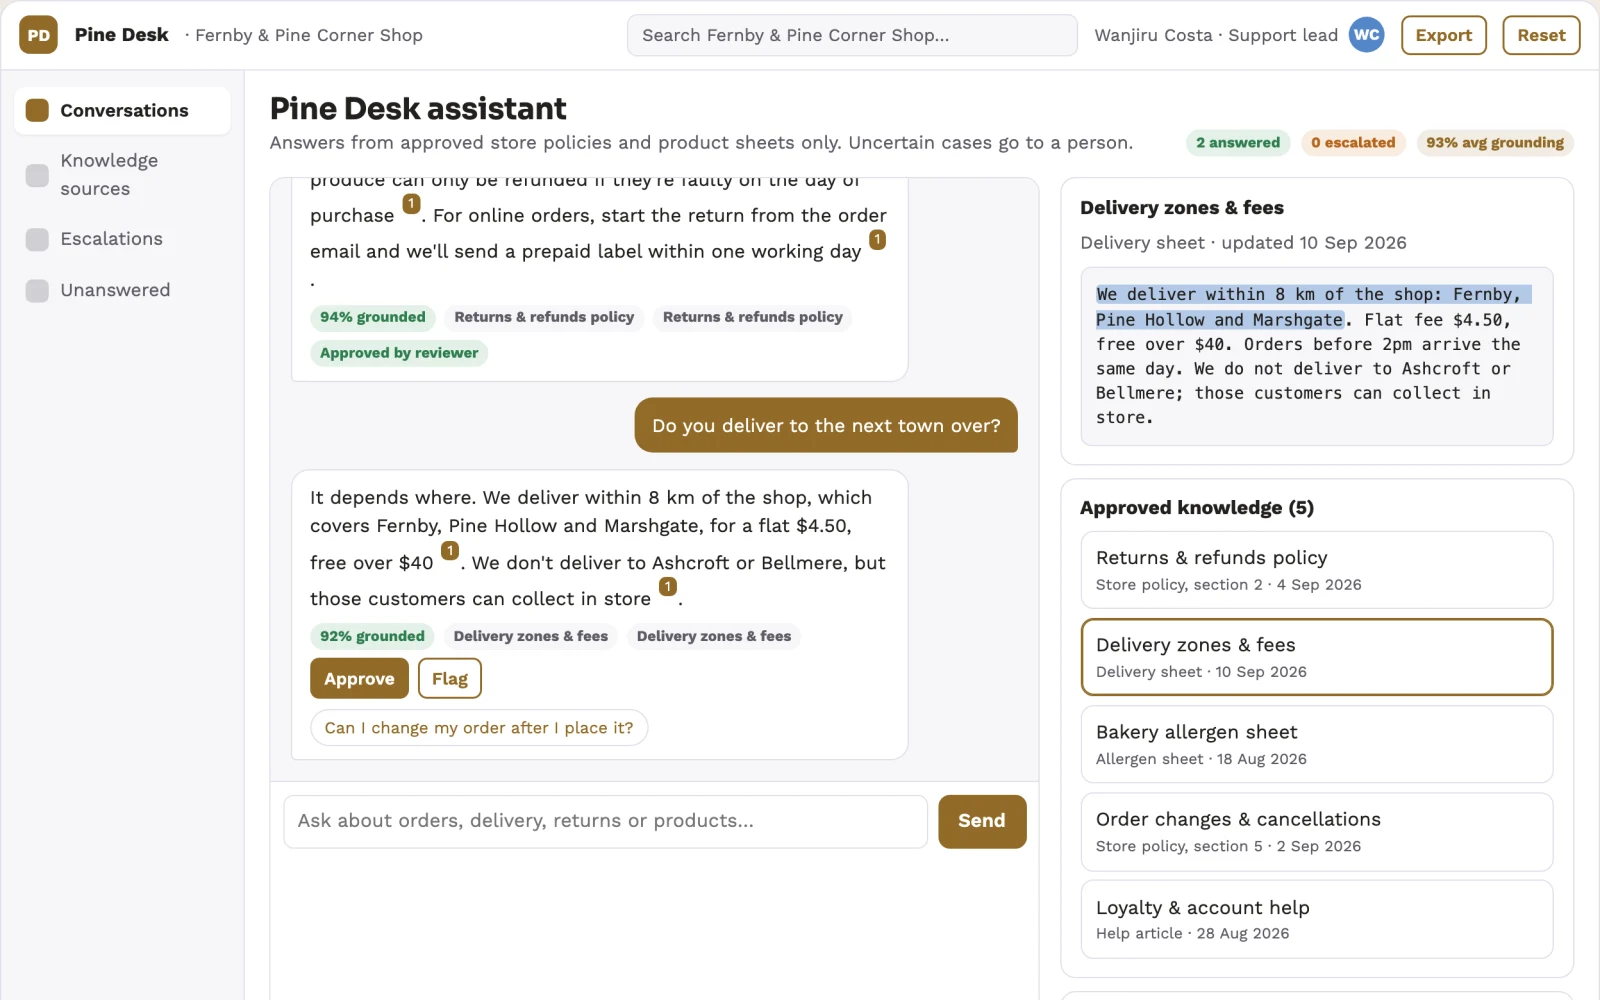
Task: Focus the Search Fernby & Pine Corner Shop field
Action: point(852,35)
